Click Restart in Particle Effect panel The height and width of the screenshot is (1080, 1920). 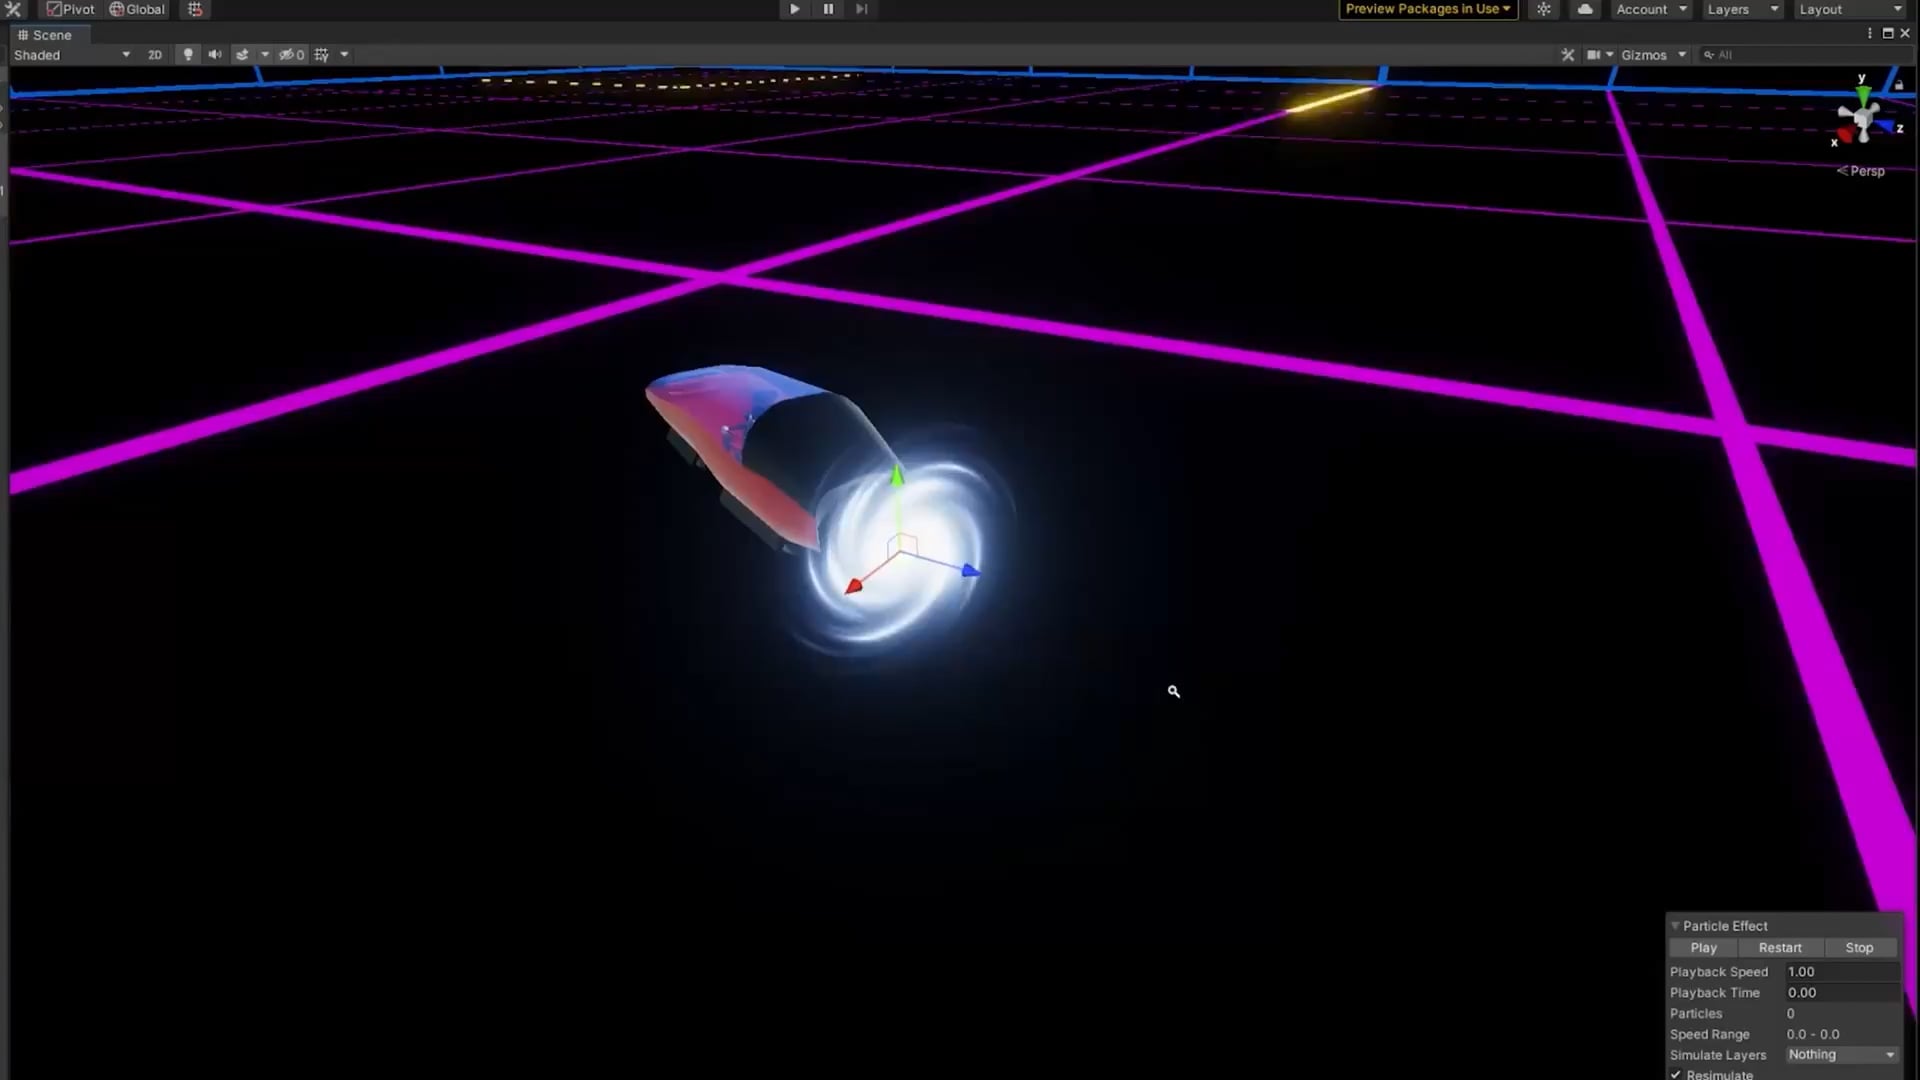[1780, 948]
